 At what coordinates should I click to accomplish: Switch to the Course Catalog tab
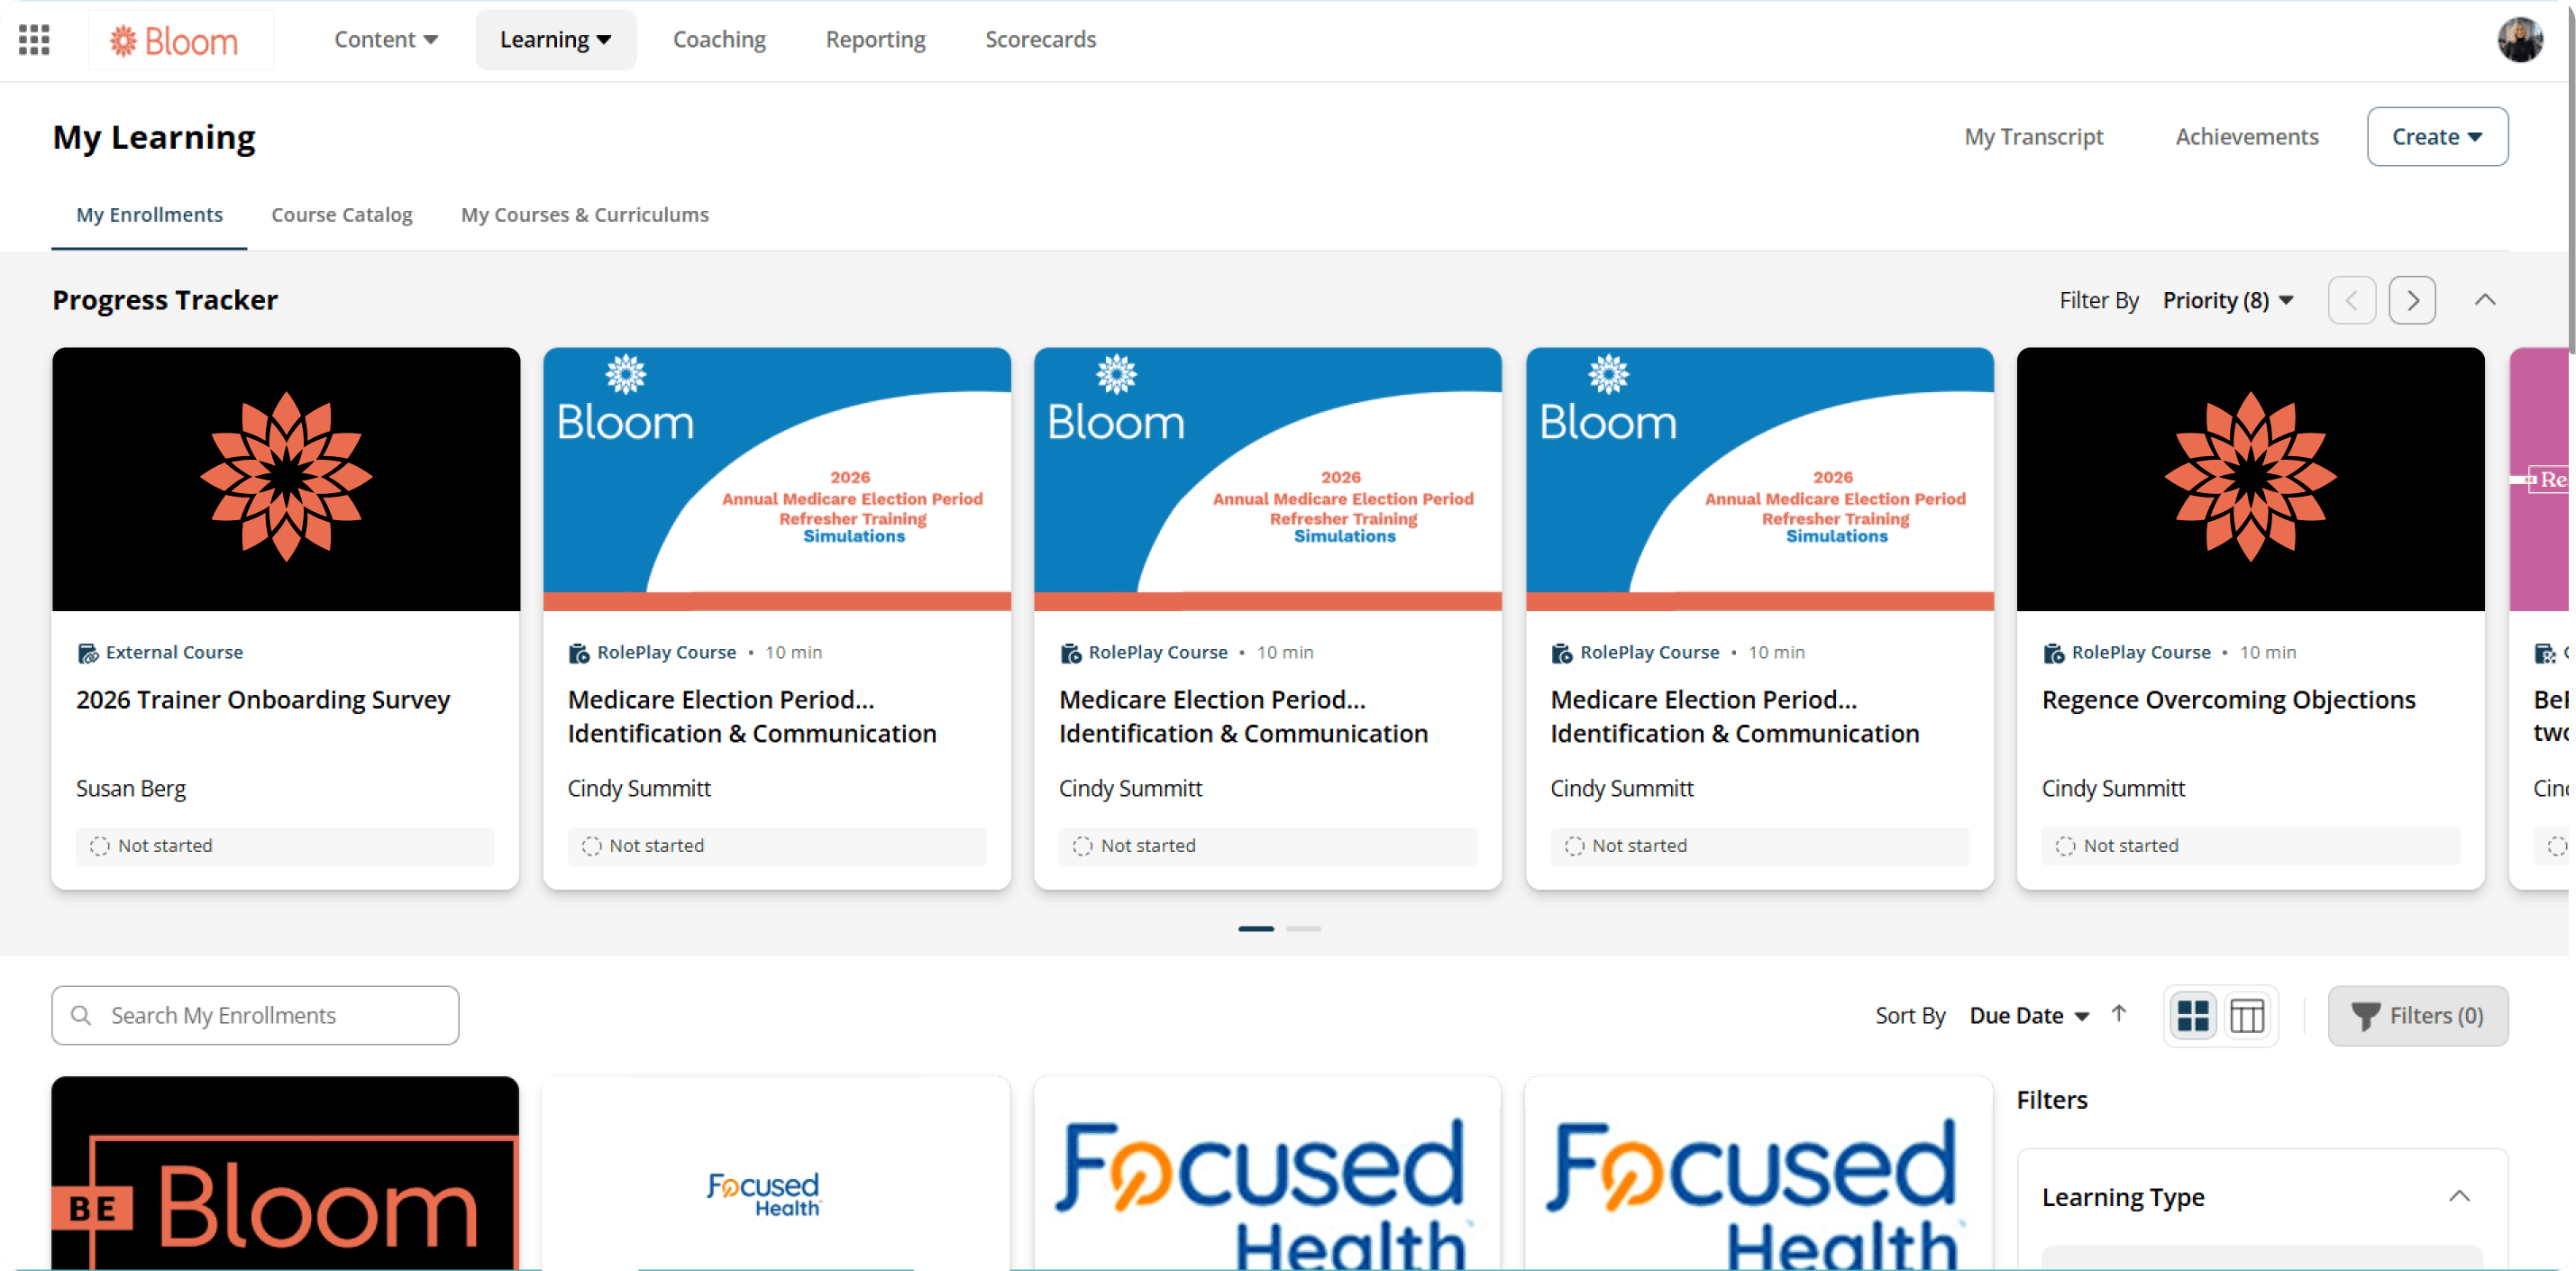point(342,215)
